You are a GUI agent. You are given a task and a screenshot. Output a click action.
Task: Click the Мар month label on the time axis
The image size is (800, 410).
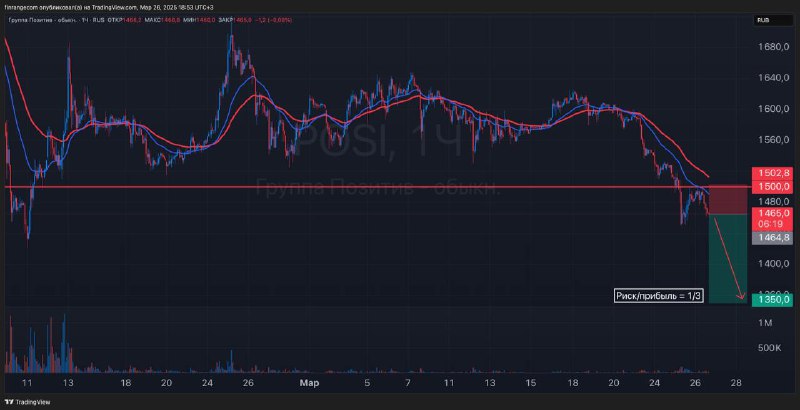[x=309, y=383]
